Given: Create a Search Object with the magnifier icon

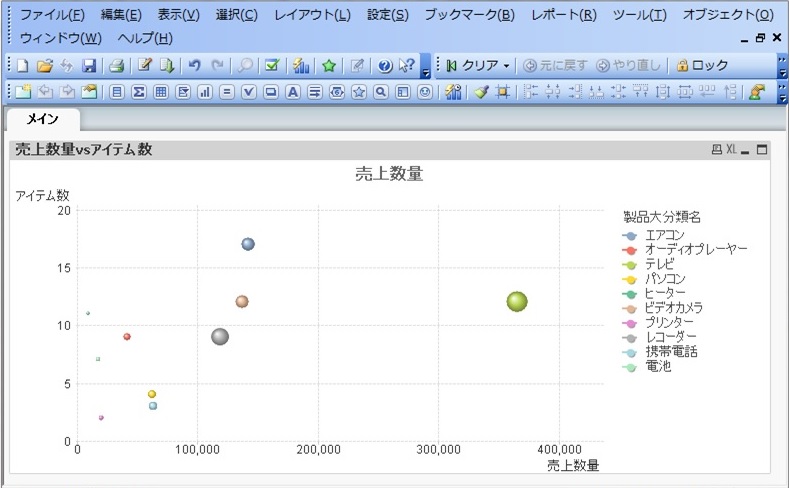Looking at the screenshot, I should (381, 92).
